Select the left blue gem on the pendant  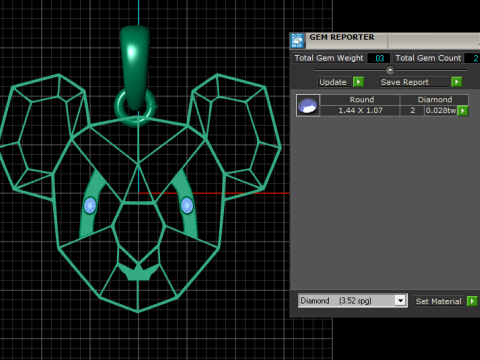pyautogui.click(x=90, y=205)
